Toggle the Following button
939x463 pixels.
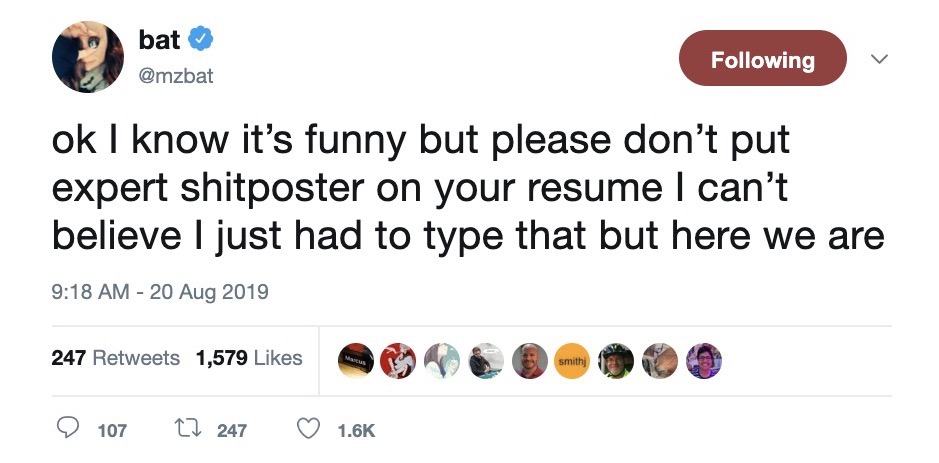[x=762, y=58]
